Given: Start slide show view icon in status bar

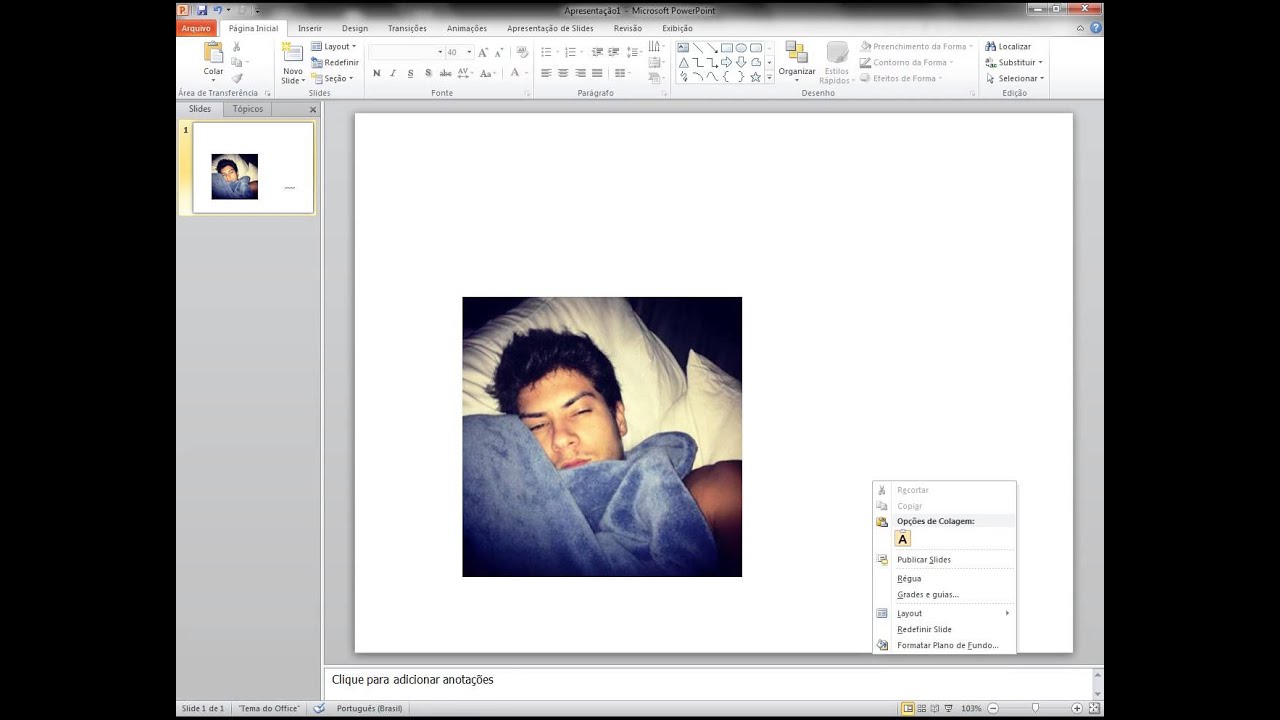Looking at the screenshot, I should [x=949, y=708].
